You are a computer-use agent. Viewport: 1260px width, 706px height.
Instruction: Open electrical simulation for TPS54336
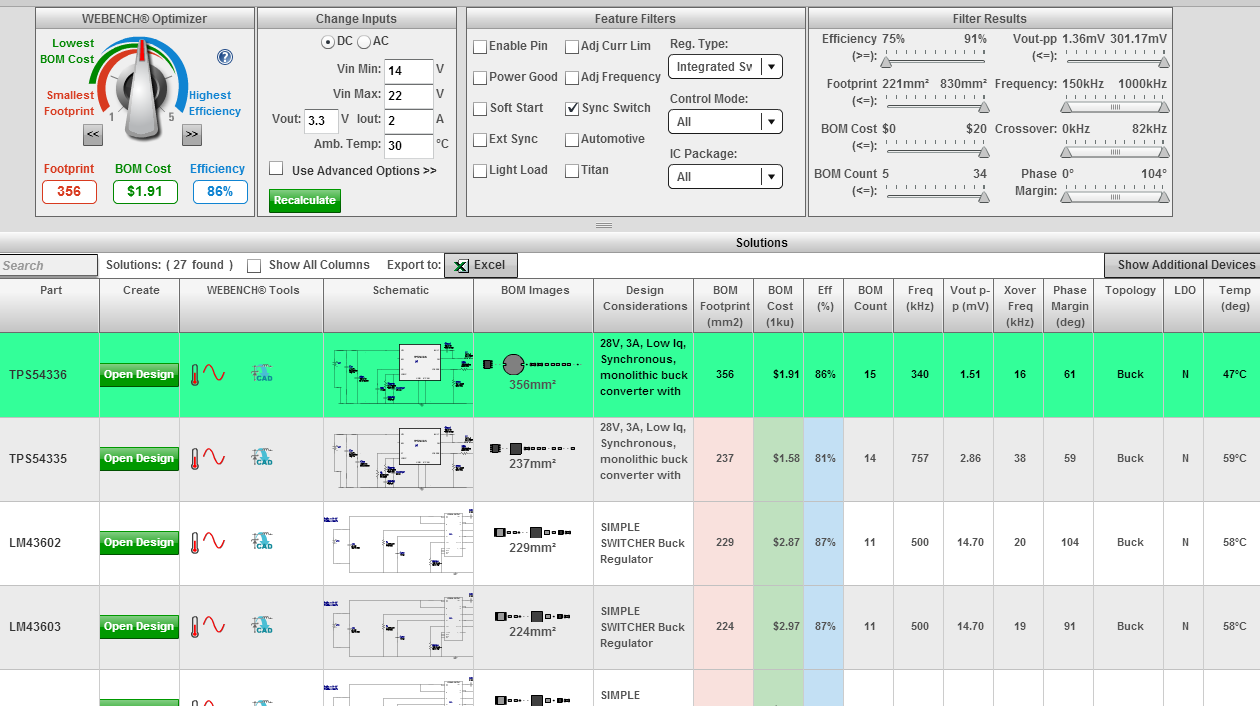(x=215, y=374)
